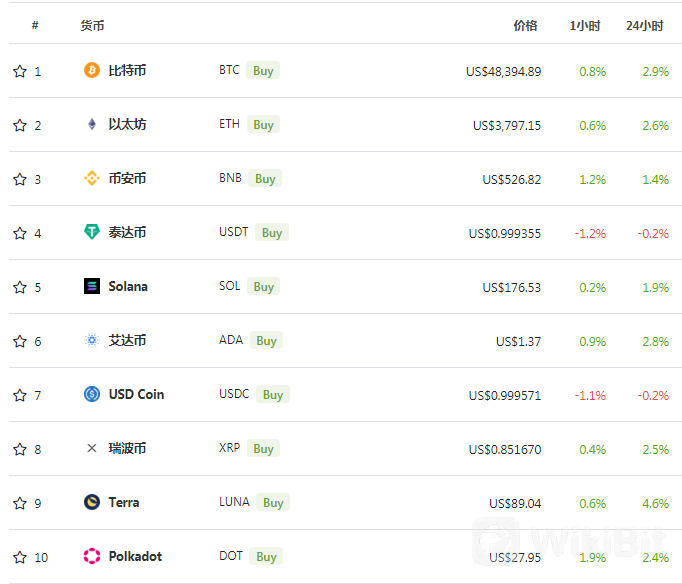Image resolution: width=682 pixels, height=584 pixels.
Task: Click the Tether green logo icon
Action: tap(92, 232)
